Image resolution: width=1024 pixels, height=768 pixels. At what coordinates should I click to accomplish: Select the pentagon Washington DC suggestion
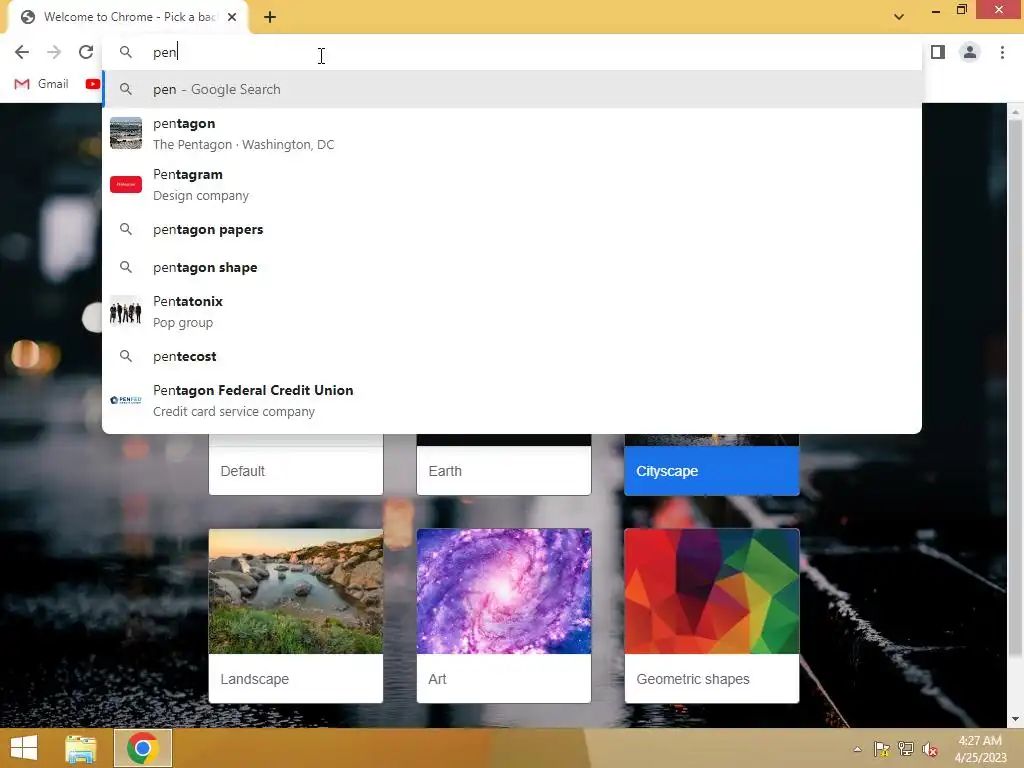coord(512,134)
